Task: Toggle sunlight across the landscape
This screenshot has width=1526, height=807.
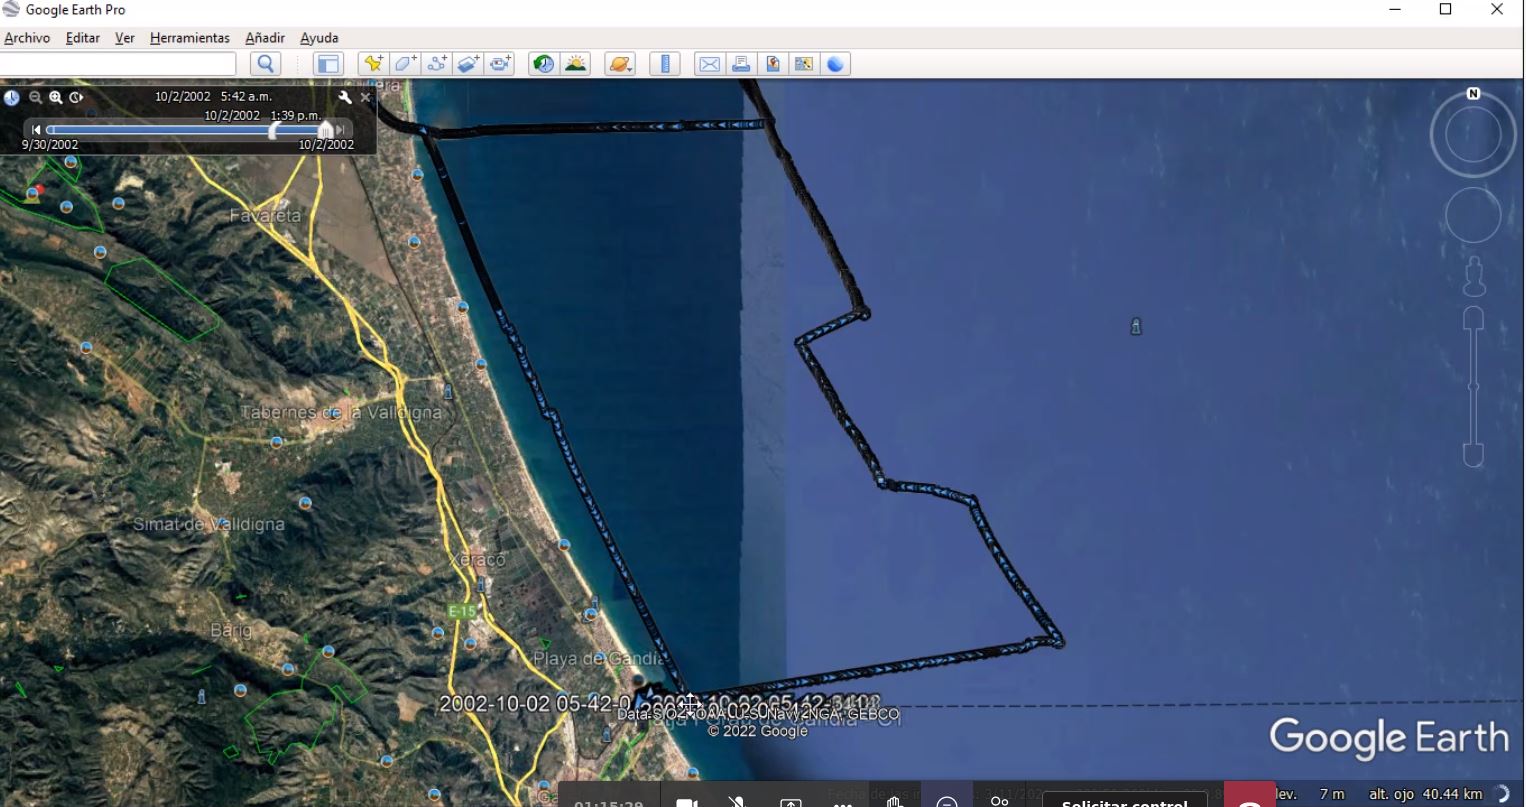Action: click(x=576, y=64)
